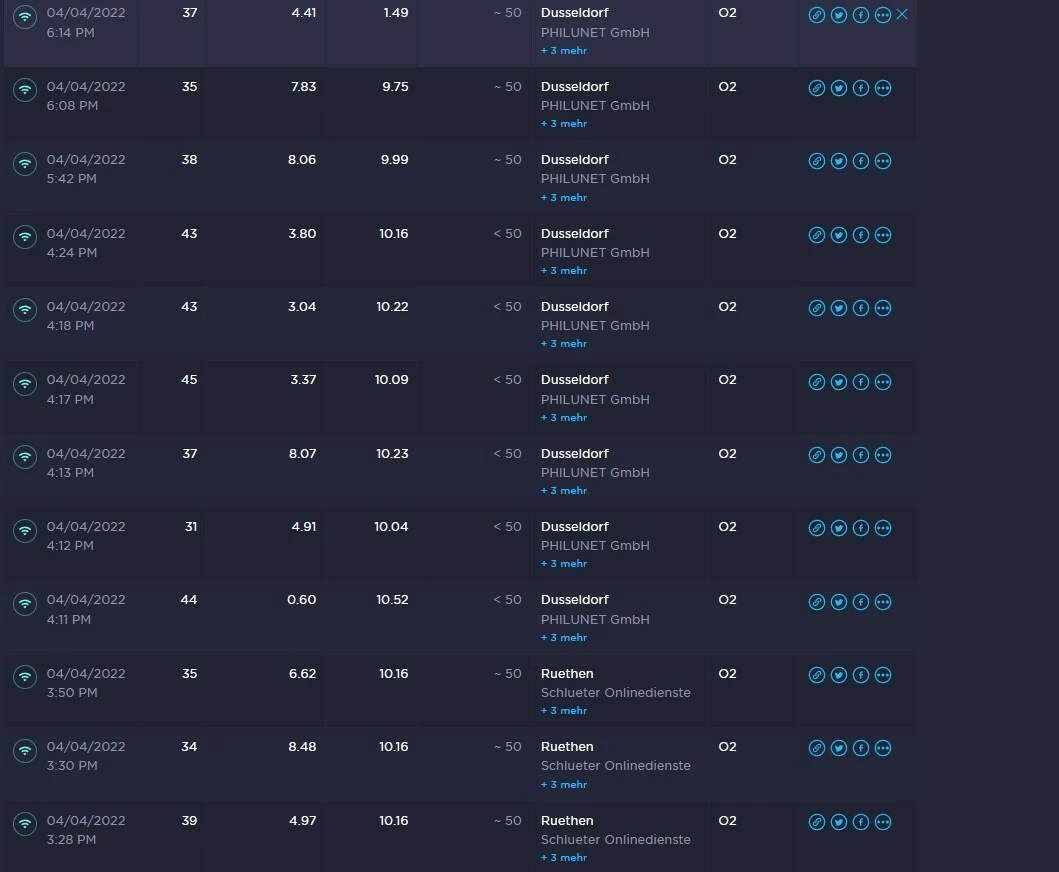
Task: Expand '+ 3 mehr' on the 5:42 PM row
Action: tap(564, 197)
